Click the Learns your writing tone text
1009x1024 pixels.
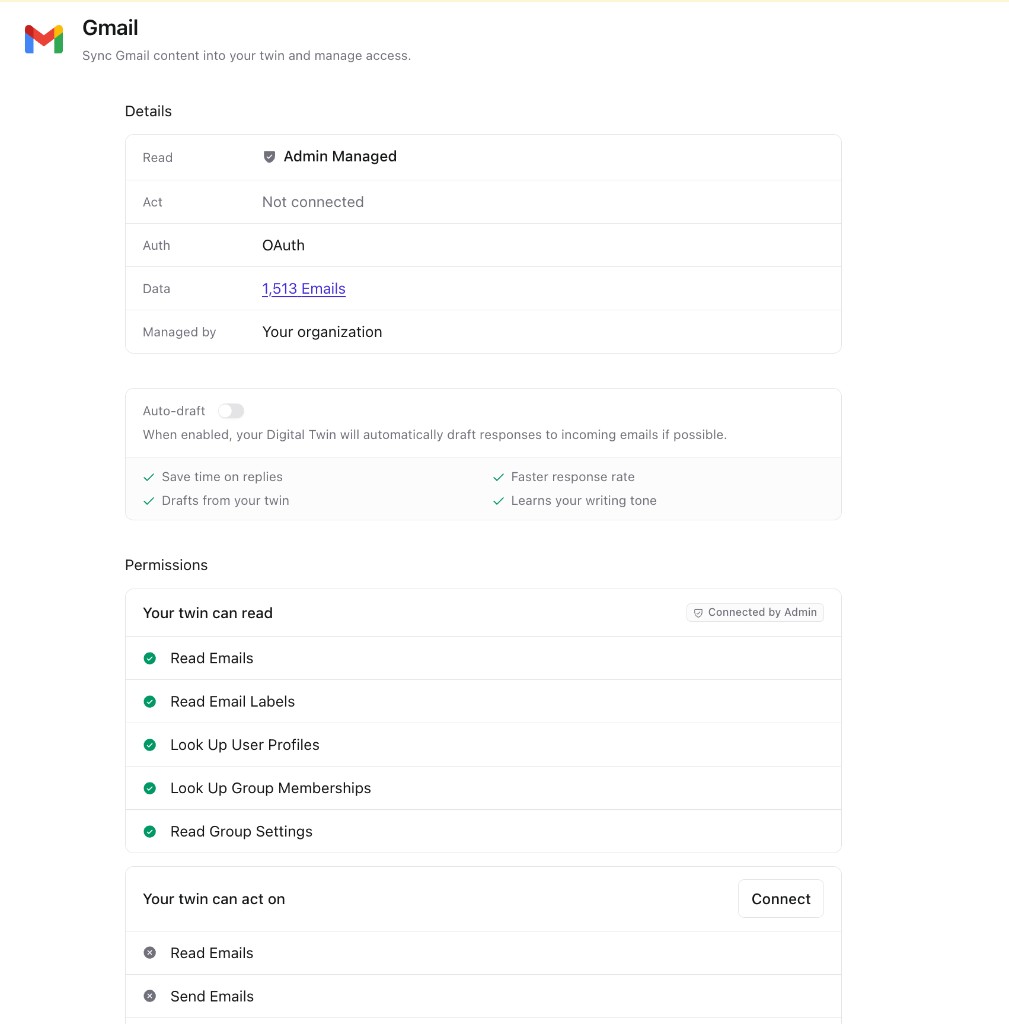click(584, 501)
